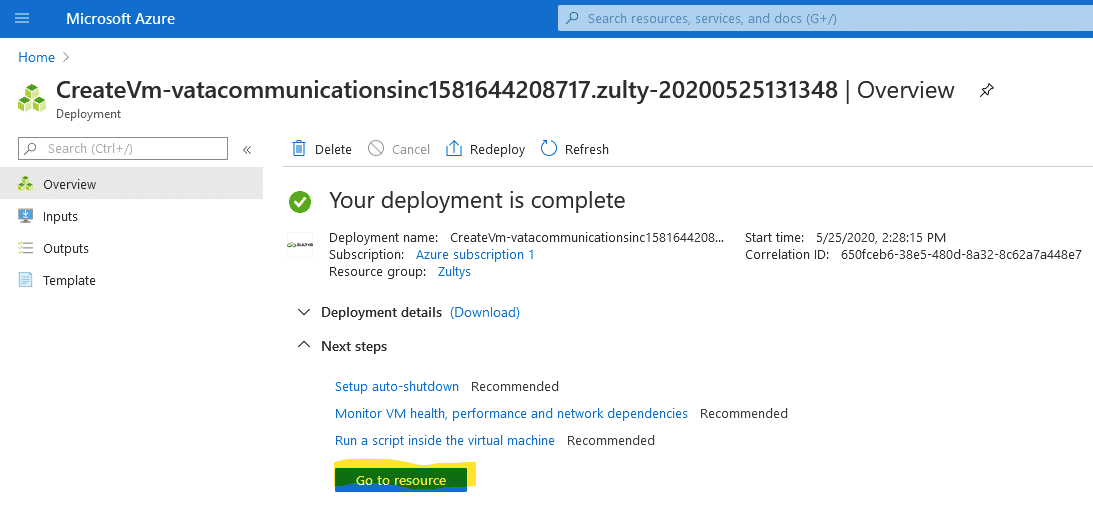This screenshot has height=519, width=1093.
Task: Click the sidebar Search (Ctrl+/) field
Action: point(123,148)
